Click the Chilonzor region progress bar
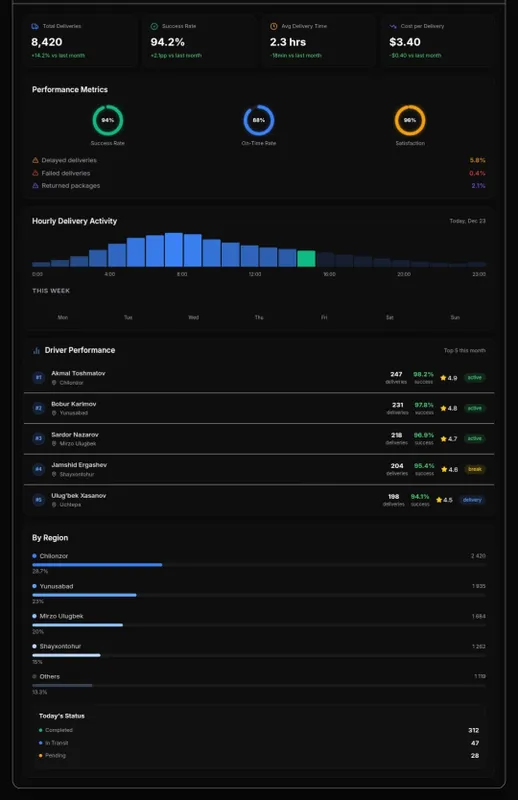This screenshot has height=800, width=518. [259, 565]
